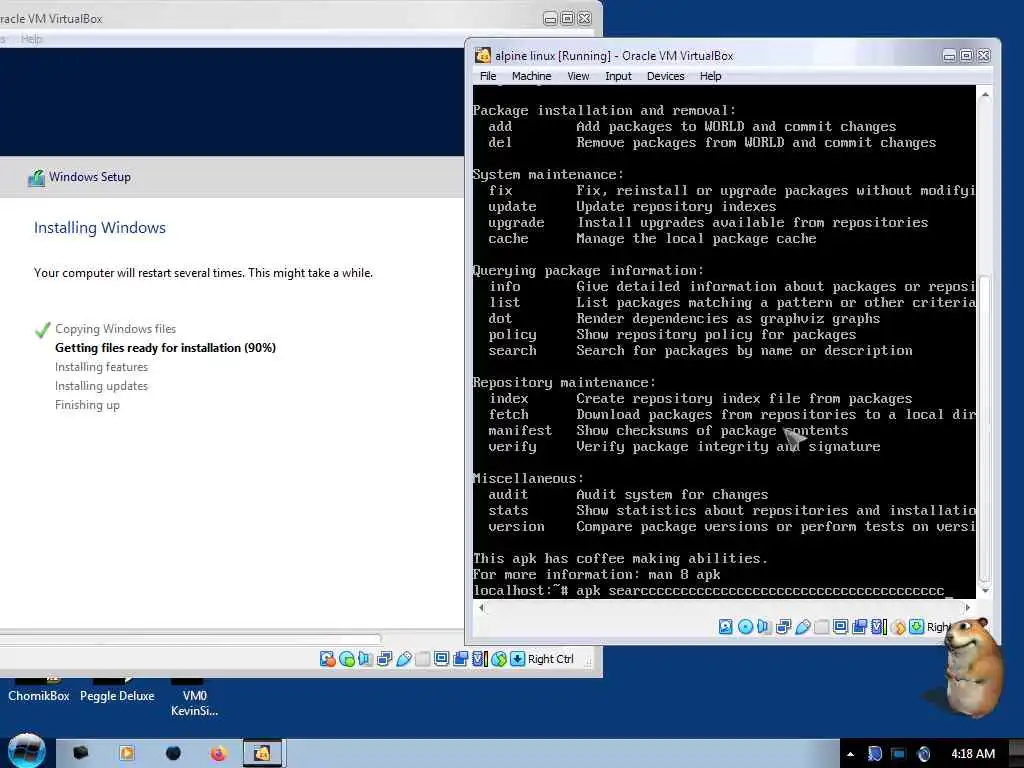Click USB indicator in Windows Setup VM status bar
This screenshot has width=1024, height=768.
click(x=404, y=659)
